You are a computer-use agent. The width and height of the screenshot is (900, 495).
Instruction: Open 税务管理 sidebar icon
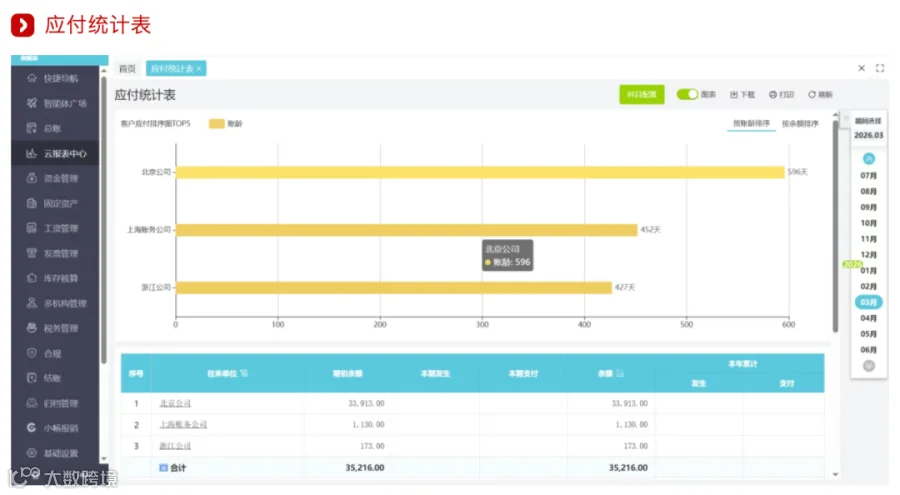pos(32,328)
